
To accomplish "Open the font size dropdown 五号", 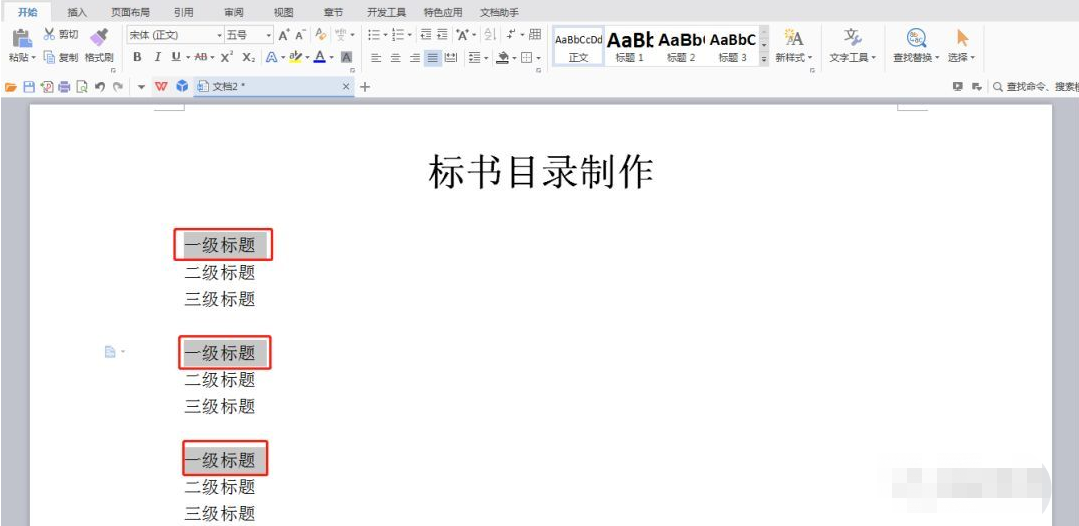I will click(x=269, y=35).
